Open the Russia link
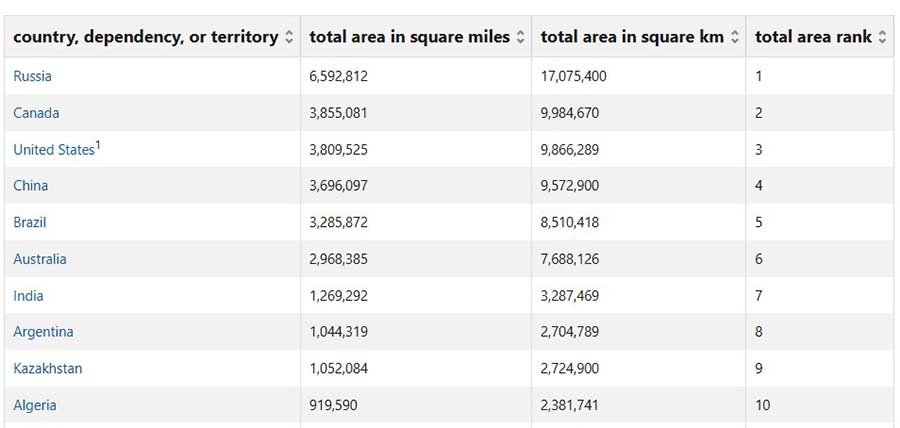900x428 pixels. (x=32, y=76)
